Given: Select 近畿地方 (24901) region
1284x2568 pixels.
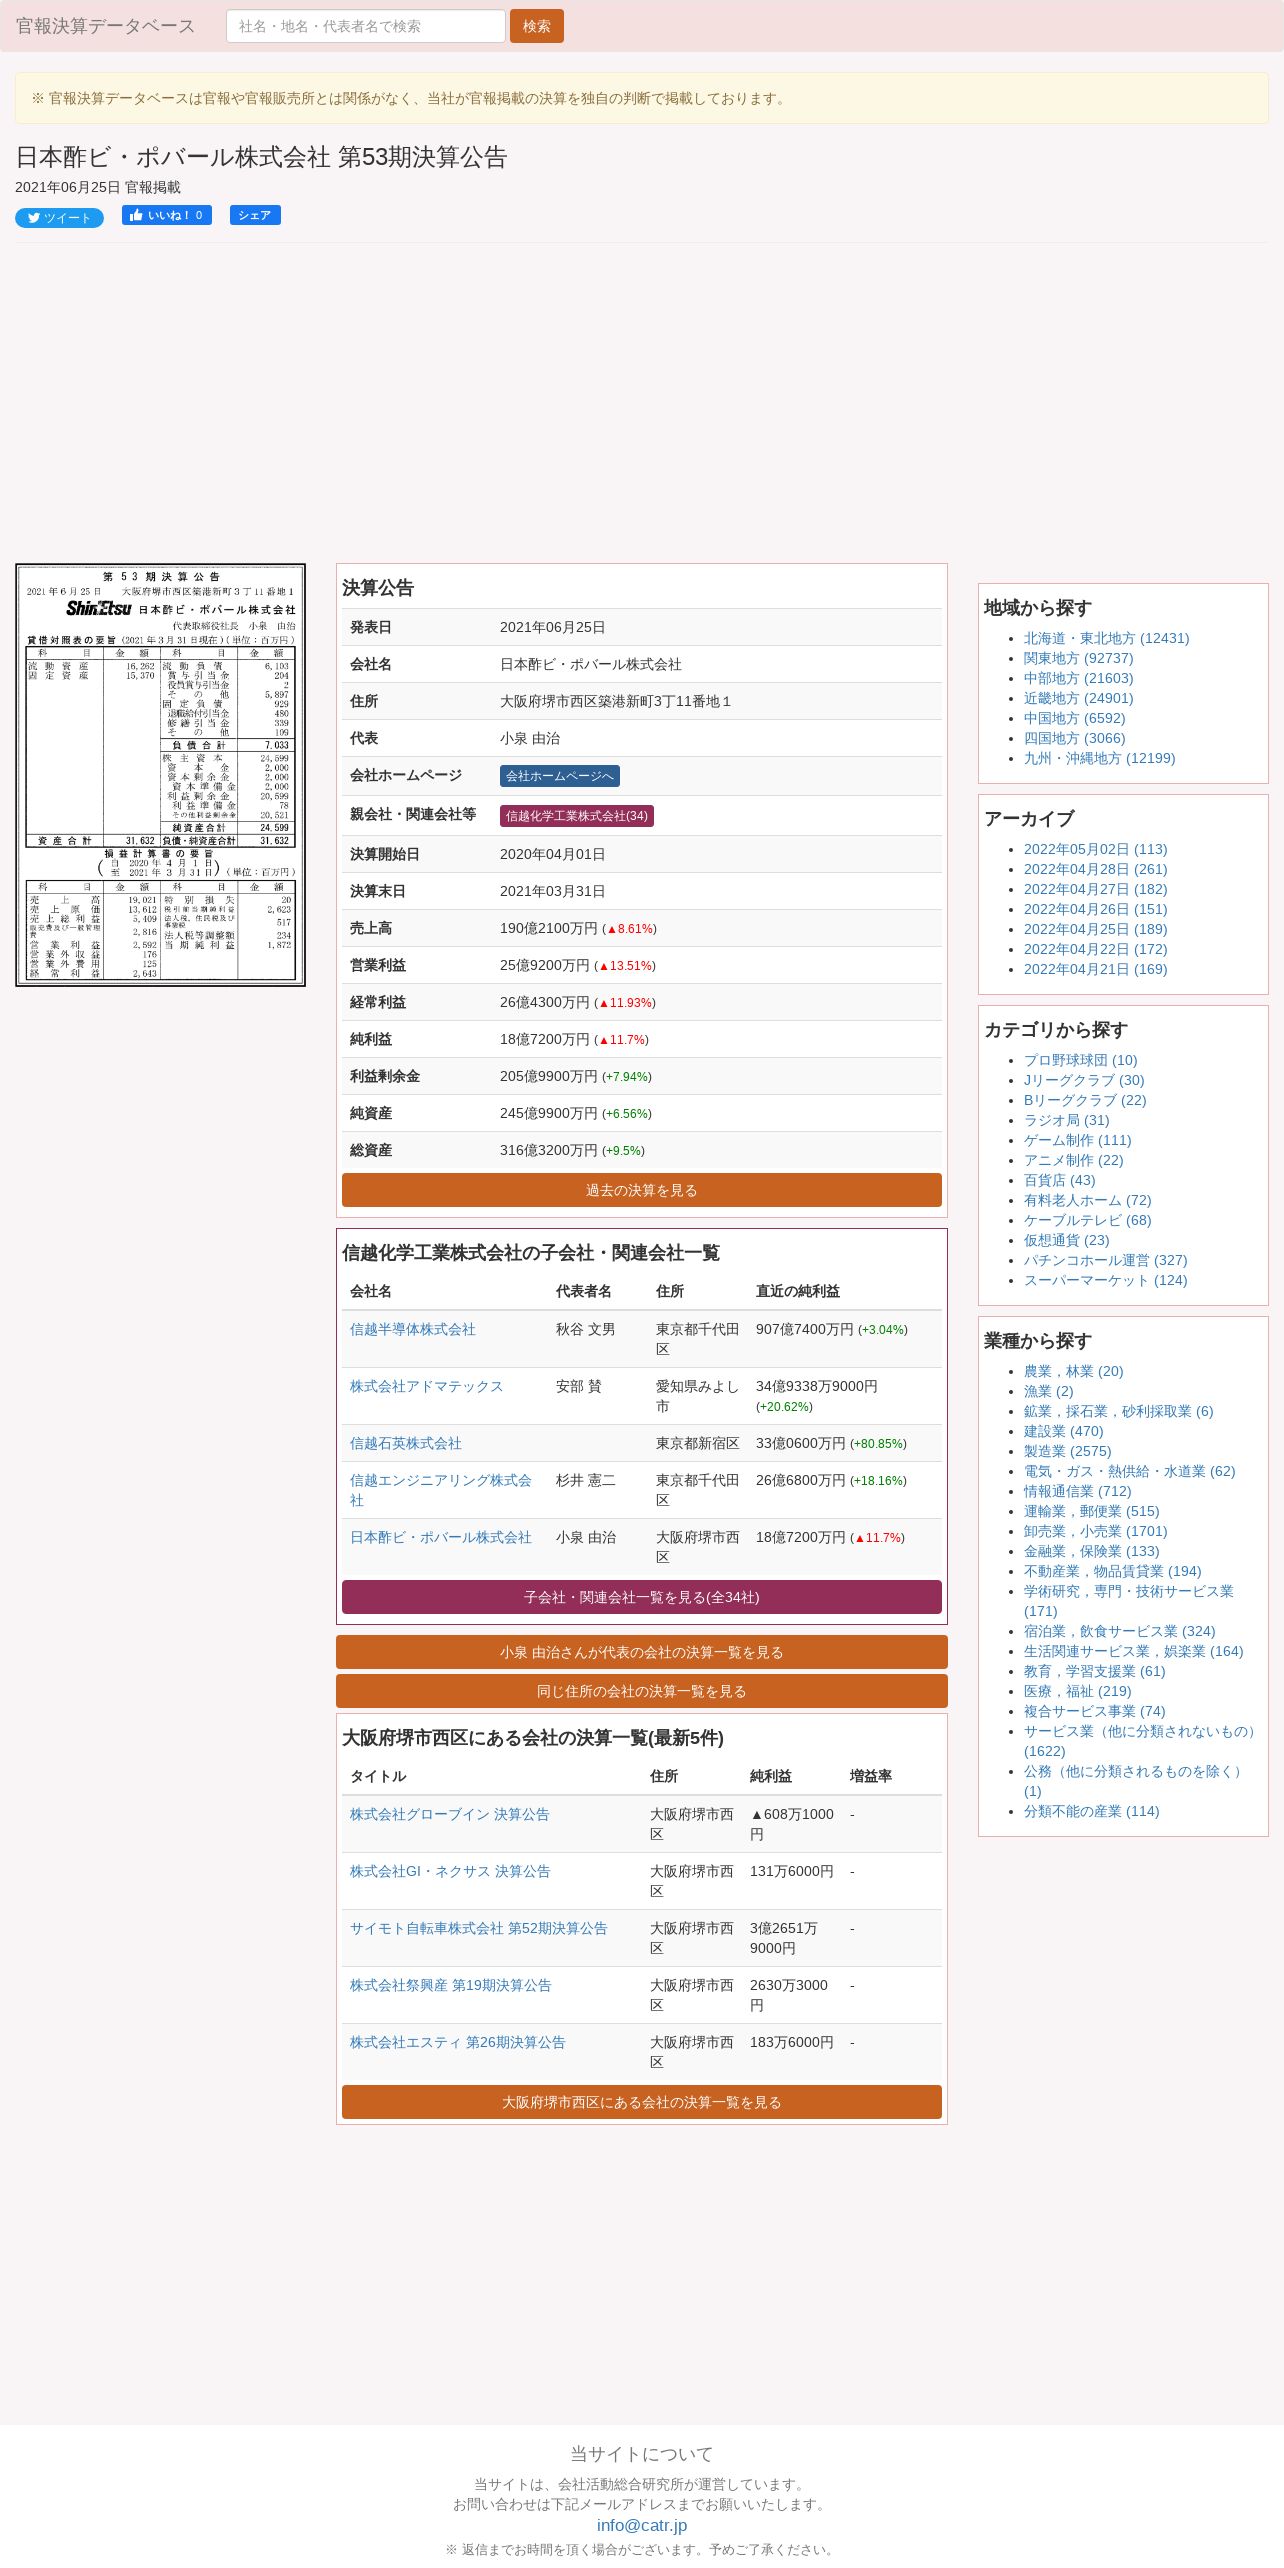Looking at the screenshot, I should tap(1078, 698).
